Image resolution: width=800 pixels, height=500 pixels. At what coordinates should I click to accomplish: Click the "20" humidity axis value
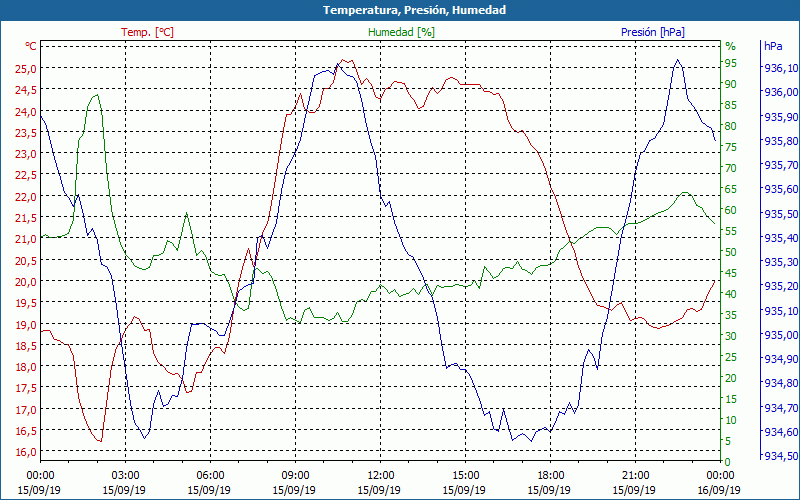click(x=731, y=378)
